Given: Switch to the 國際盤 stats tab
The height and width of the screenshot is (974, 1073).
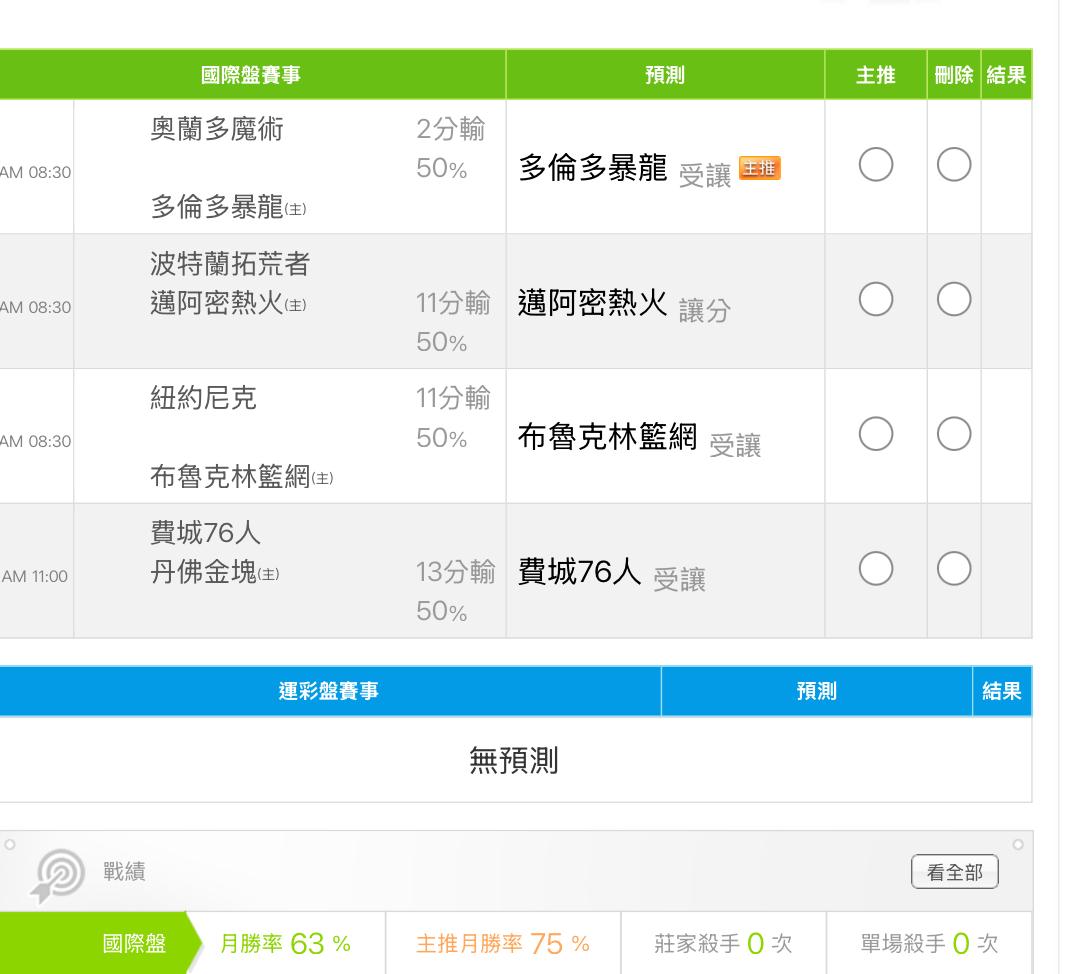Looking at the screenshot, I should coord(101,943).
